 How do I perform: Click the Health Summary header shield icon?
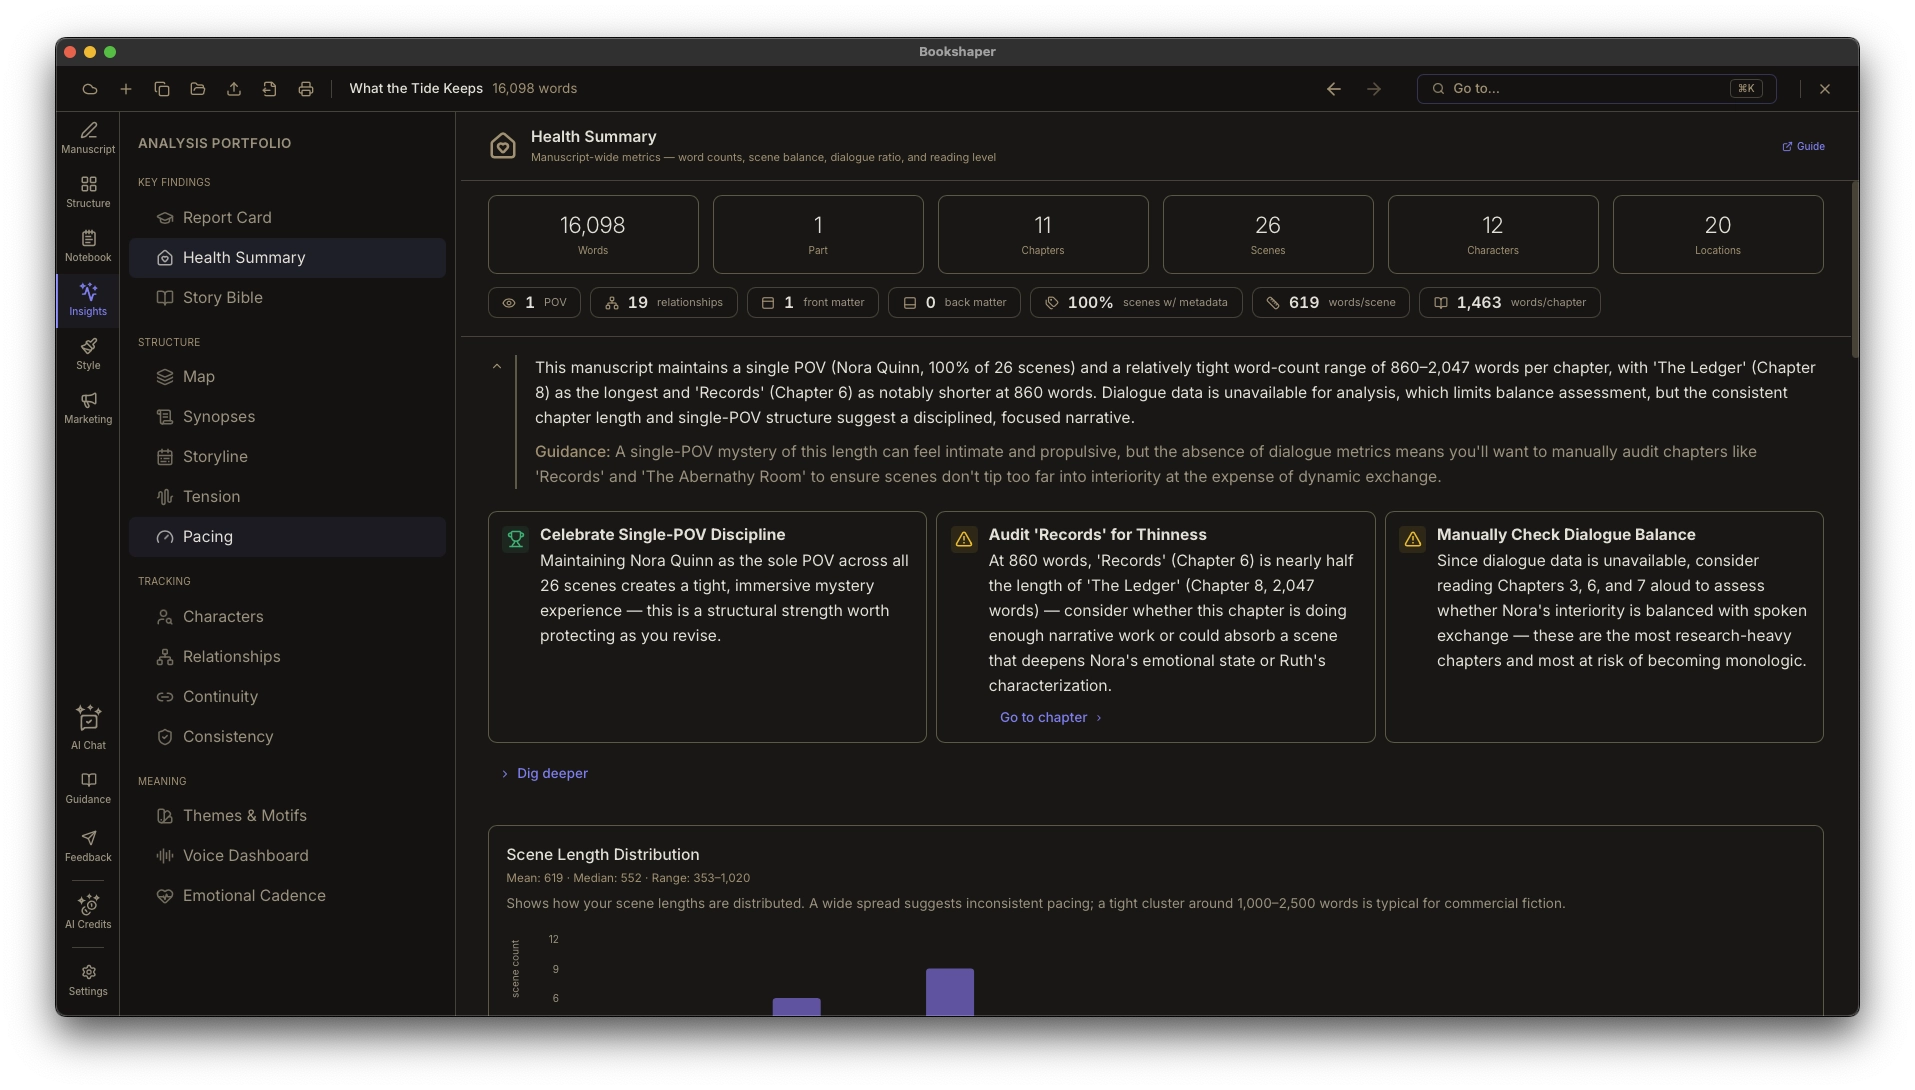[x=503, y=146]
